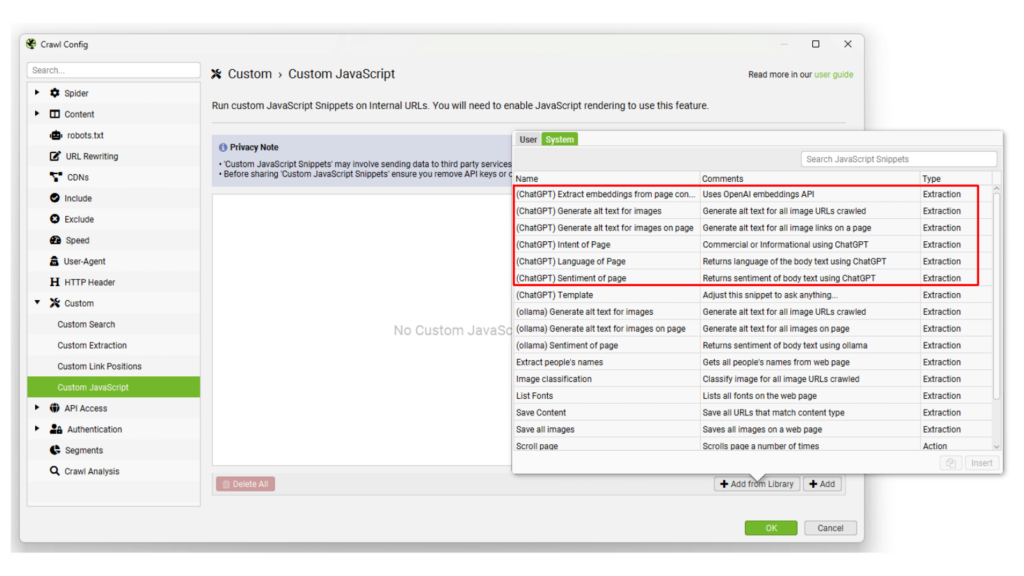Click the Content columns icon

(x=55, y=114)
